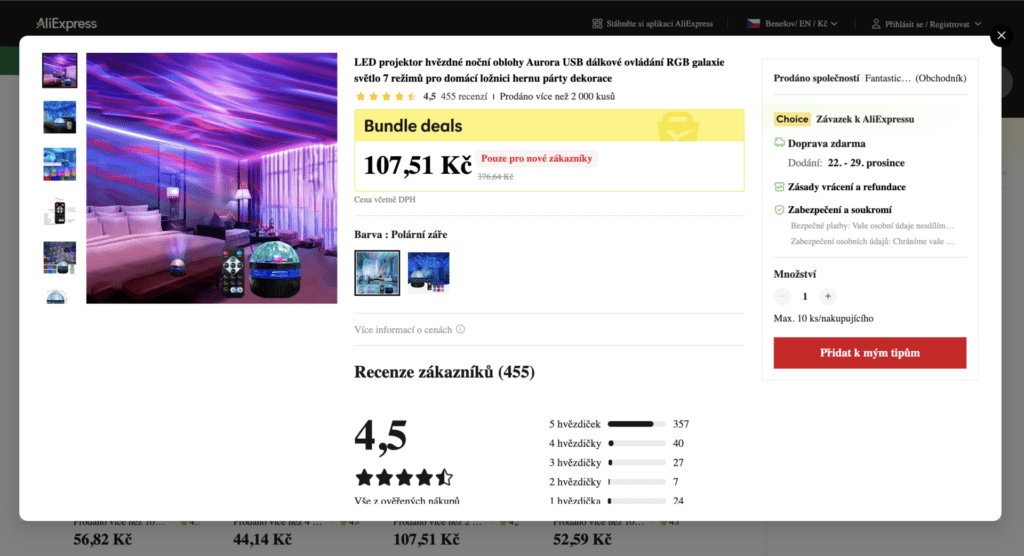Click the plus icon to increase quantity
Image resolution: width=1024 pixels, height=556 pixels.
[x=828, y=296]
